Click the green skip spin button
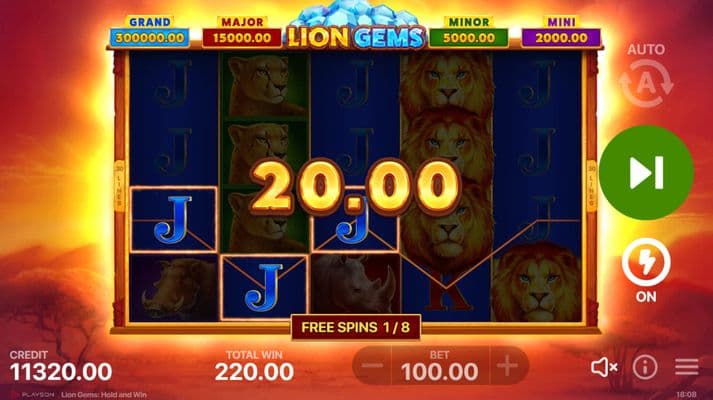Viewport: 713px width, 400px height. (x=646, y=173)
